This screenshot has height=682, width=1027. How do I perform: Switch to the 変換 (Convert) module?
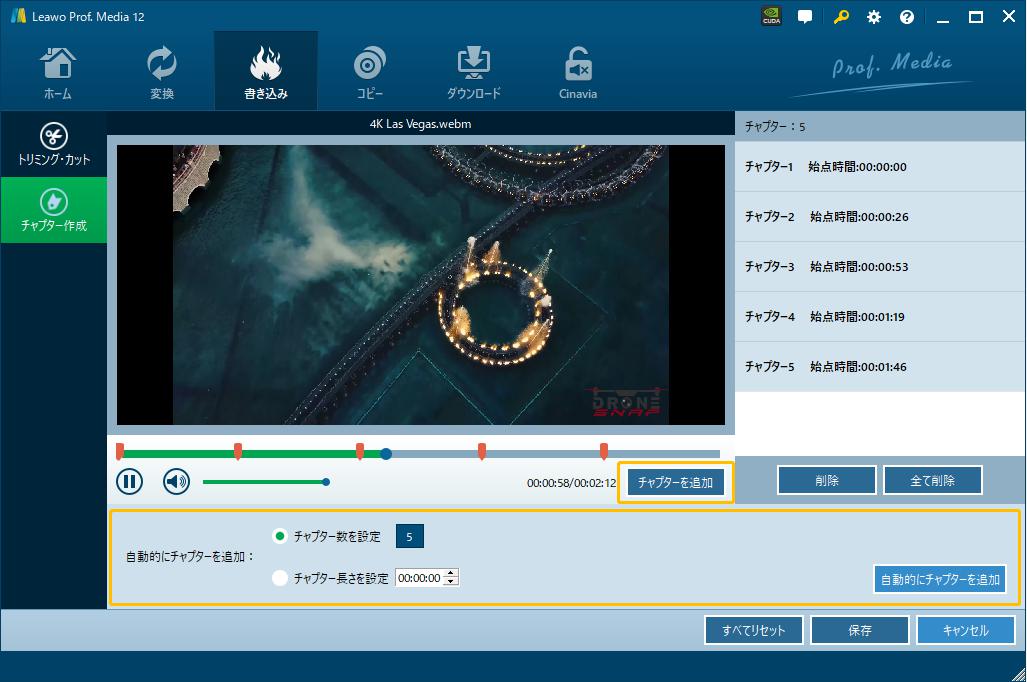(x=161, y=72)
